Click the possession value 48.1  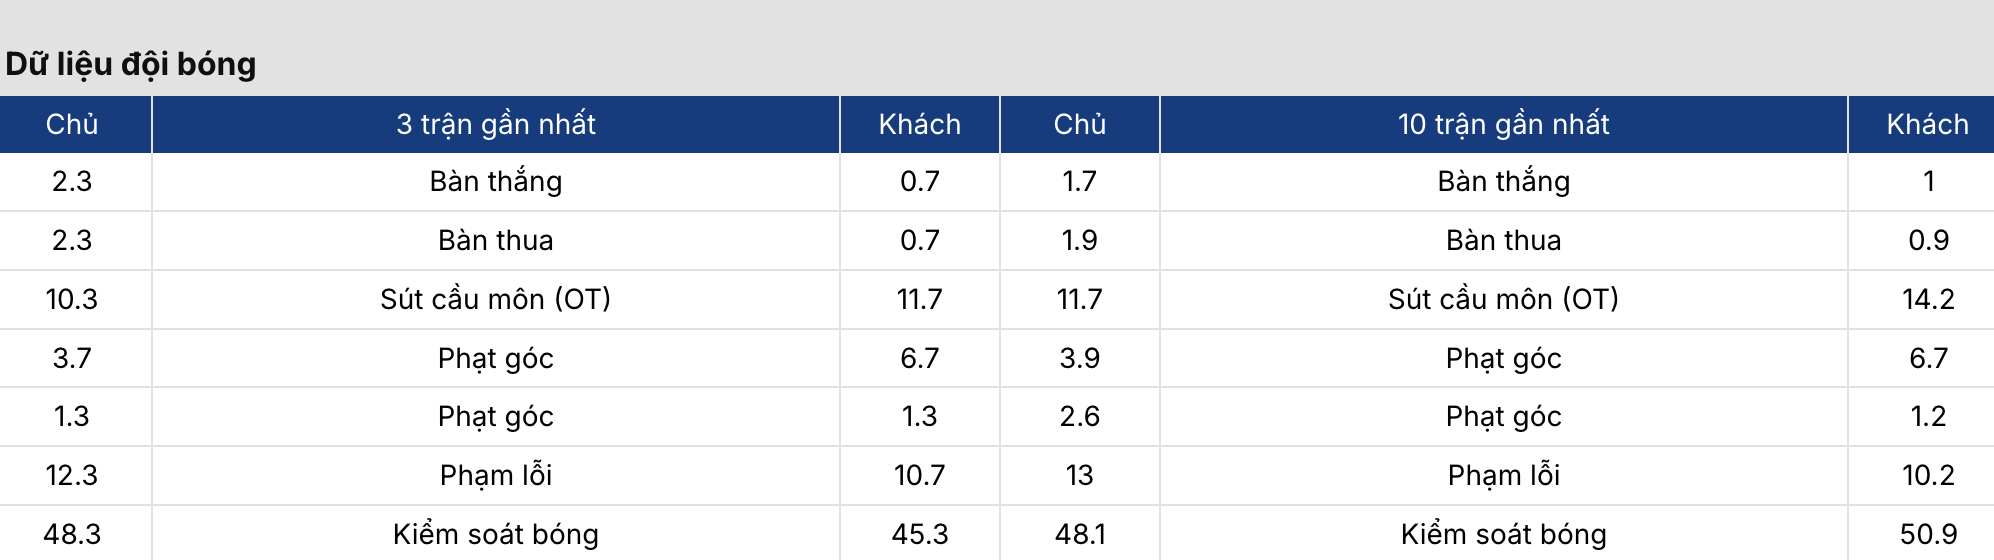point(1079,534)
